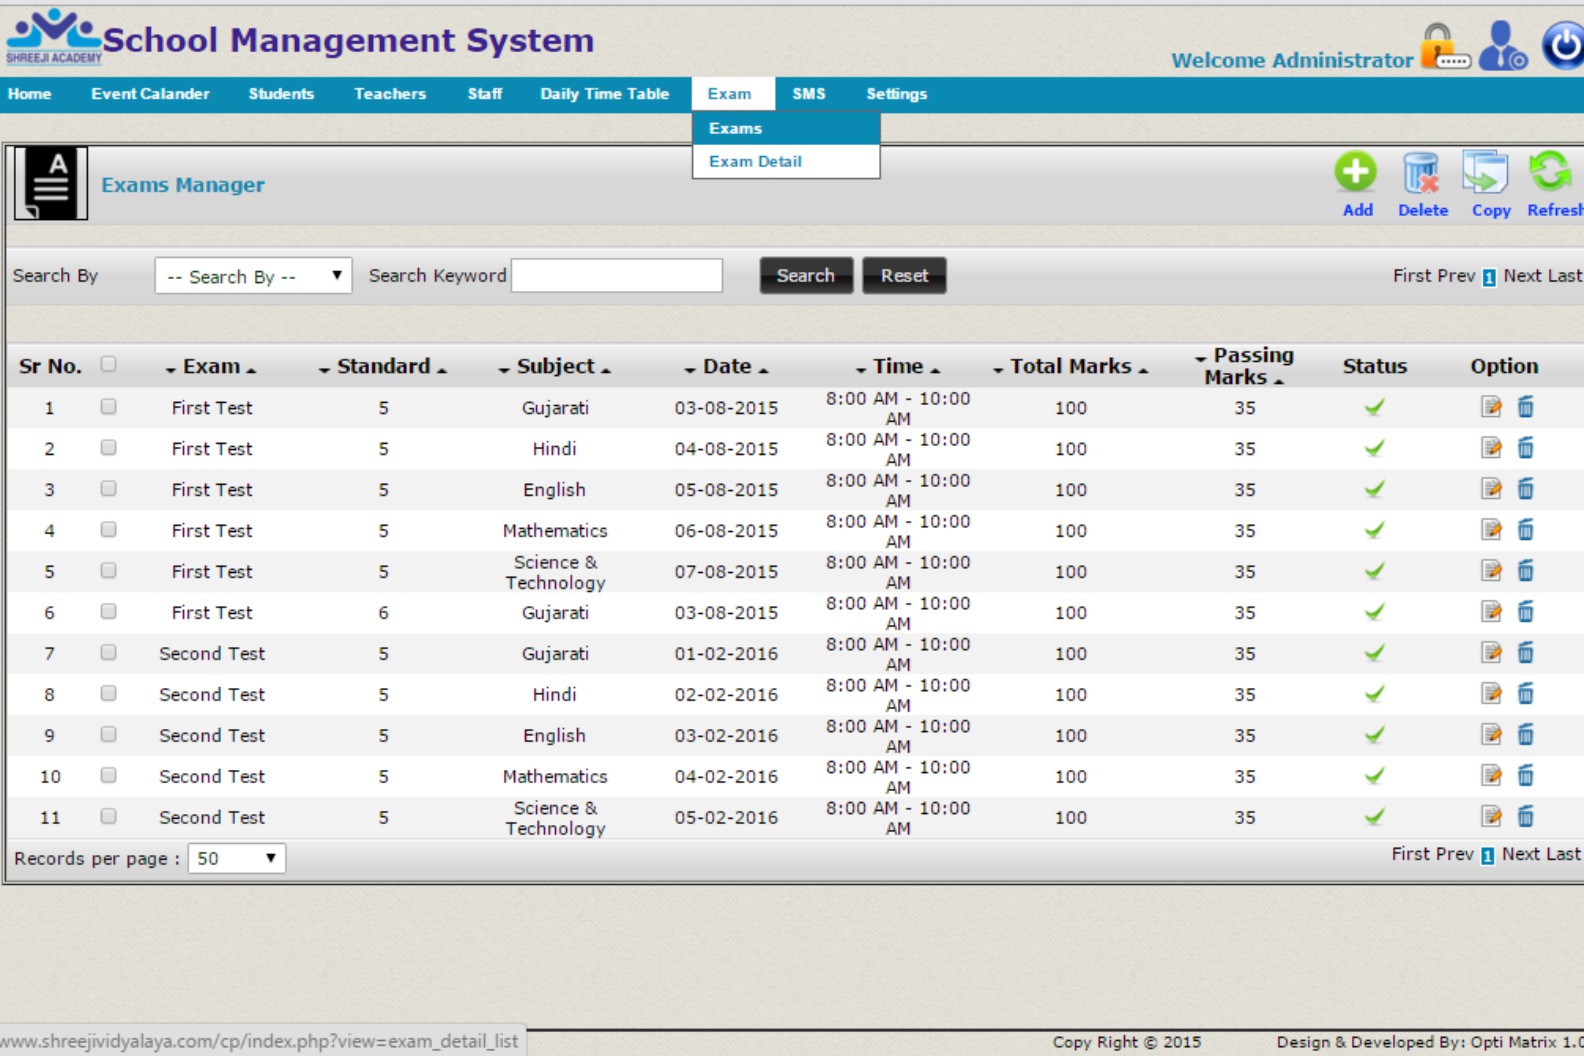Check the checkbox for row 2

pyautogui.click(x=108, y=447)
